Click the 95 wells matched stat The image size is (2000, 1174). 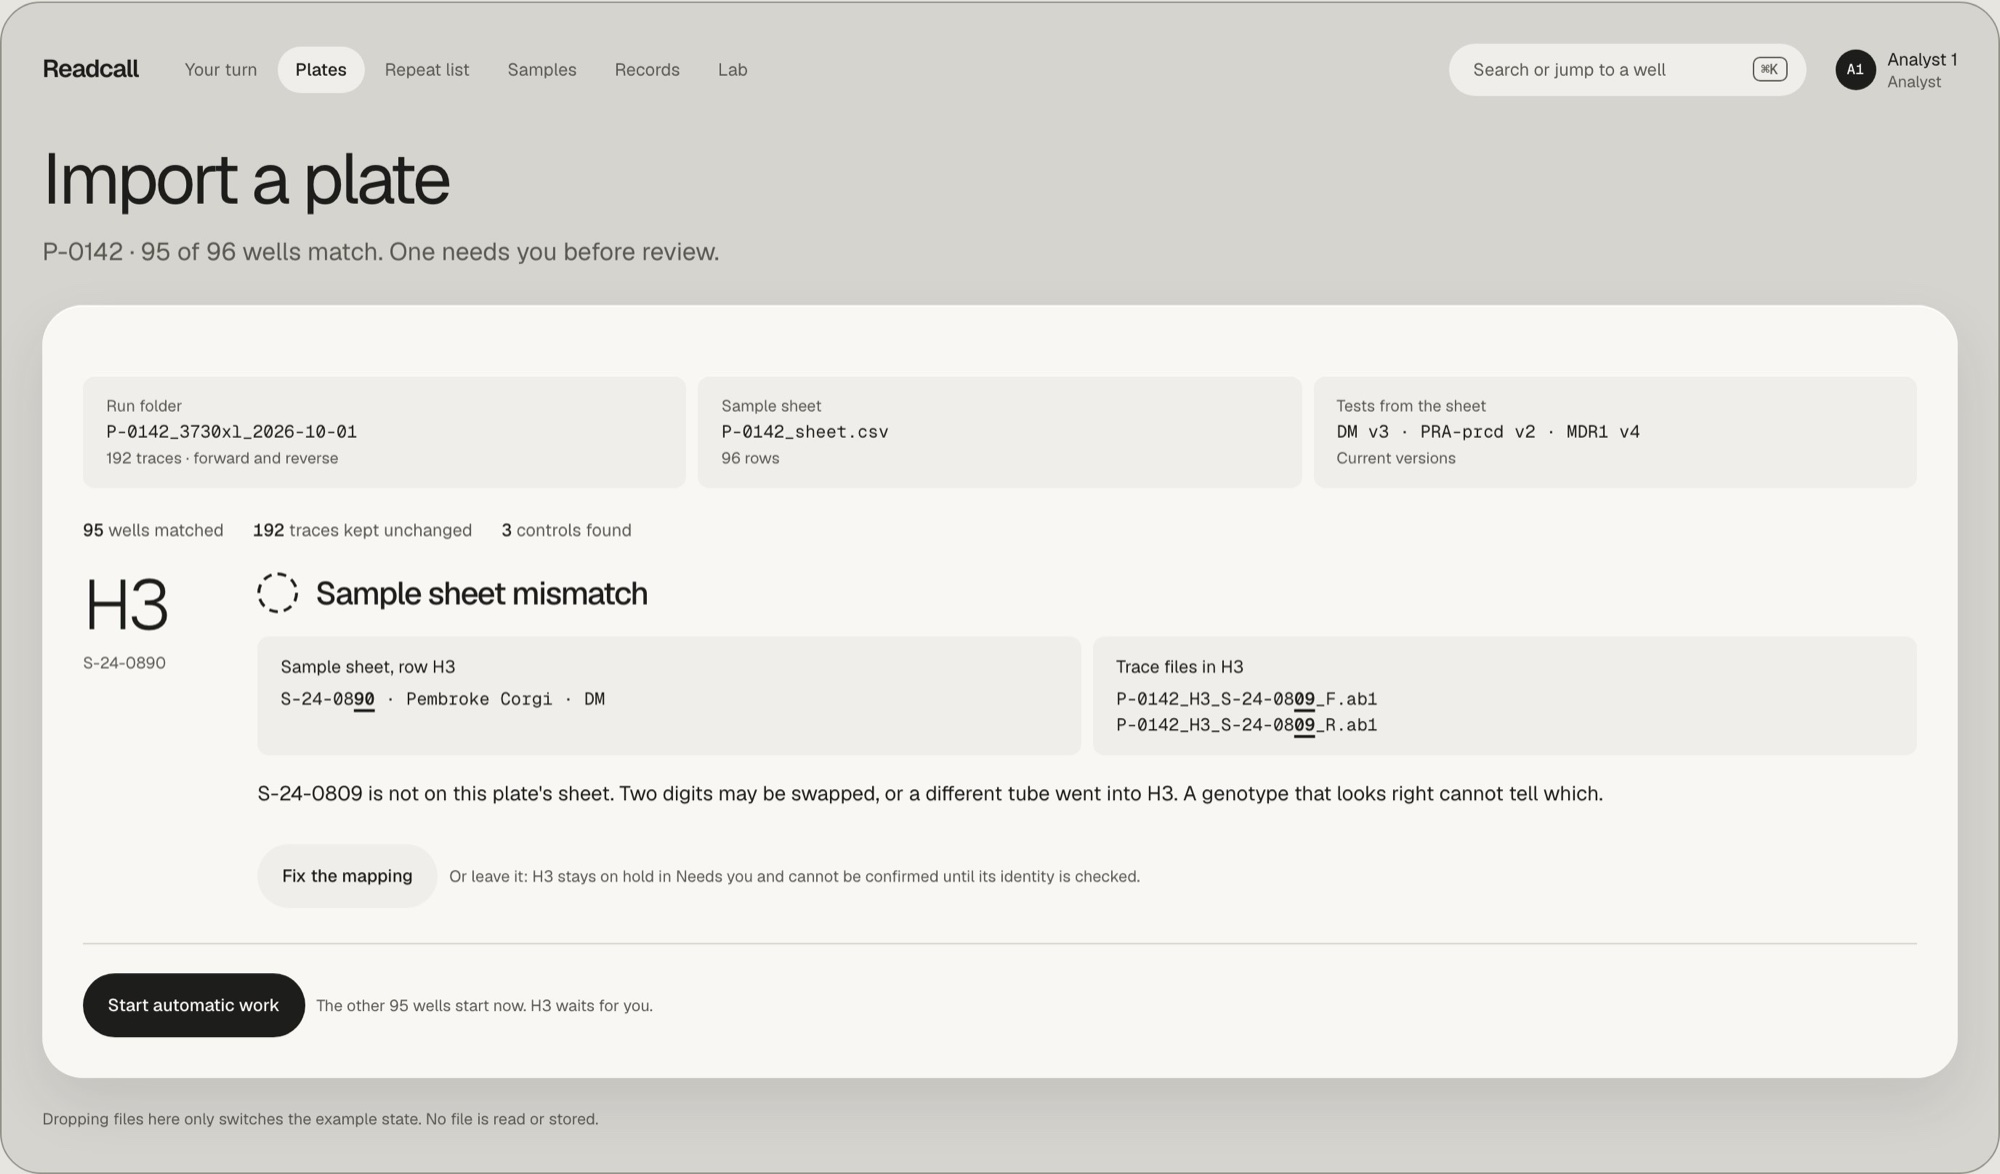153,530
